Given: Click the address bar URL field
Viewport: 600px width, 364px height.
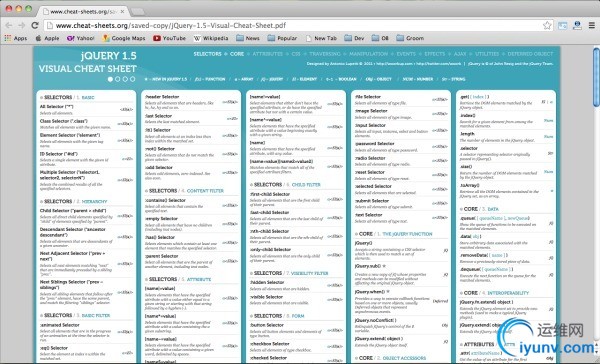Looking at the screenshot, I should pos(293,26).
